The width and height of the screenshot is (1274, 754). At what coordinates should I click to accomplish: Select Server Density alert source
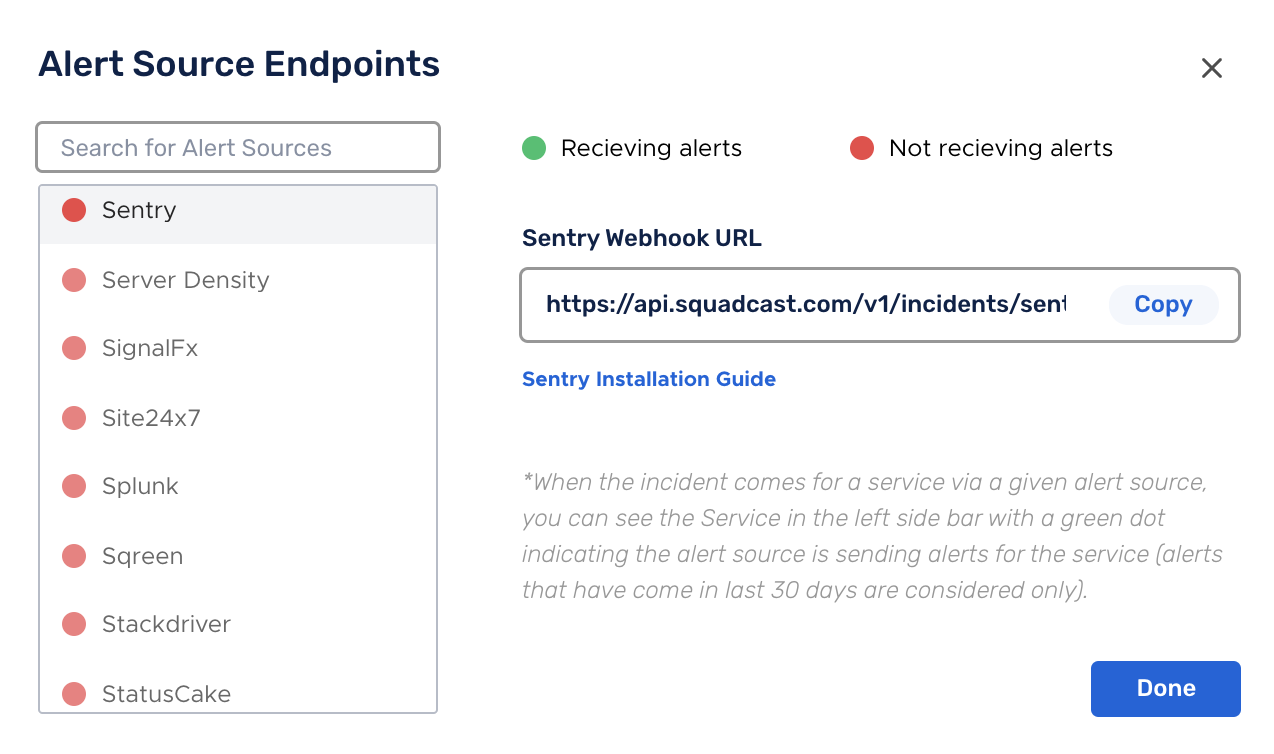pos(238,280)
